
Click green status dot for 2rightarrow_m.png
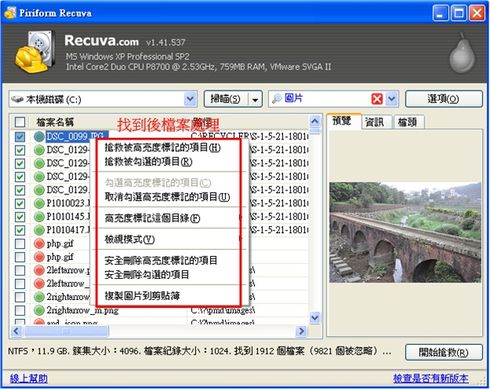(x=39, y=310)
